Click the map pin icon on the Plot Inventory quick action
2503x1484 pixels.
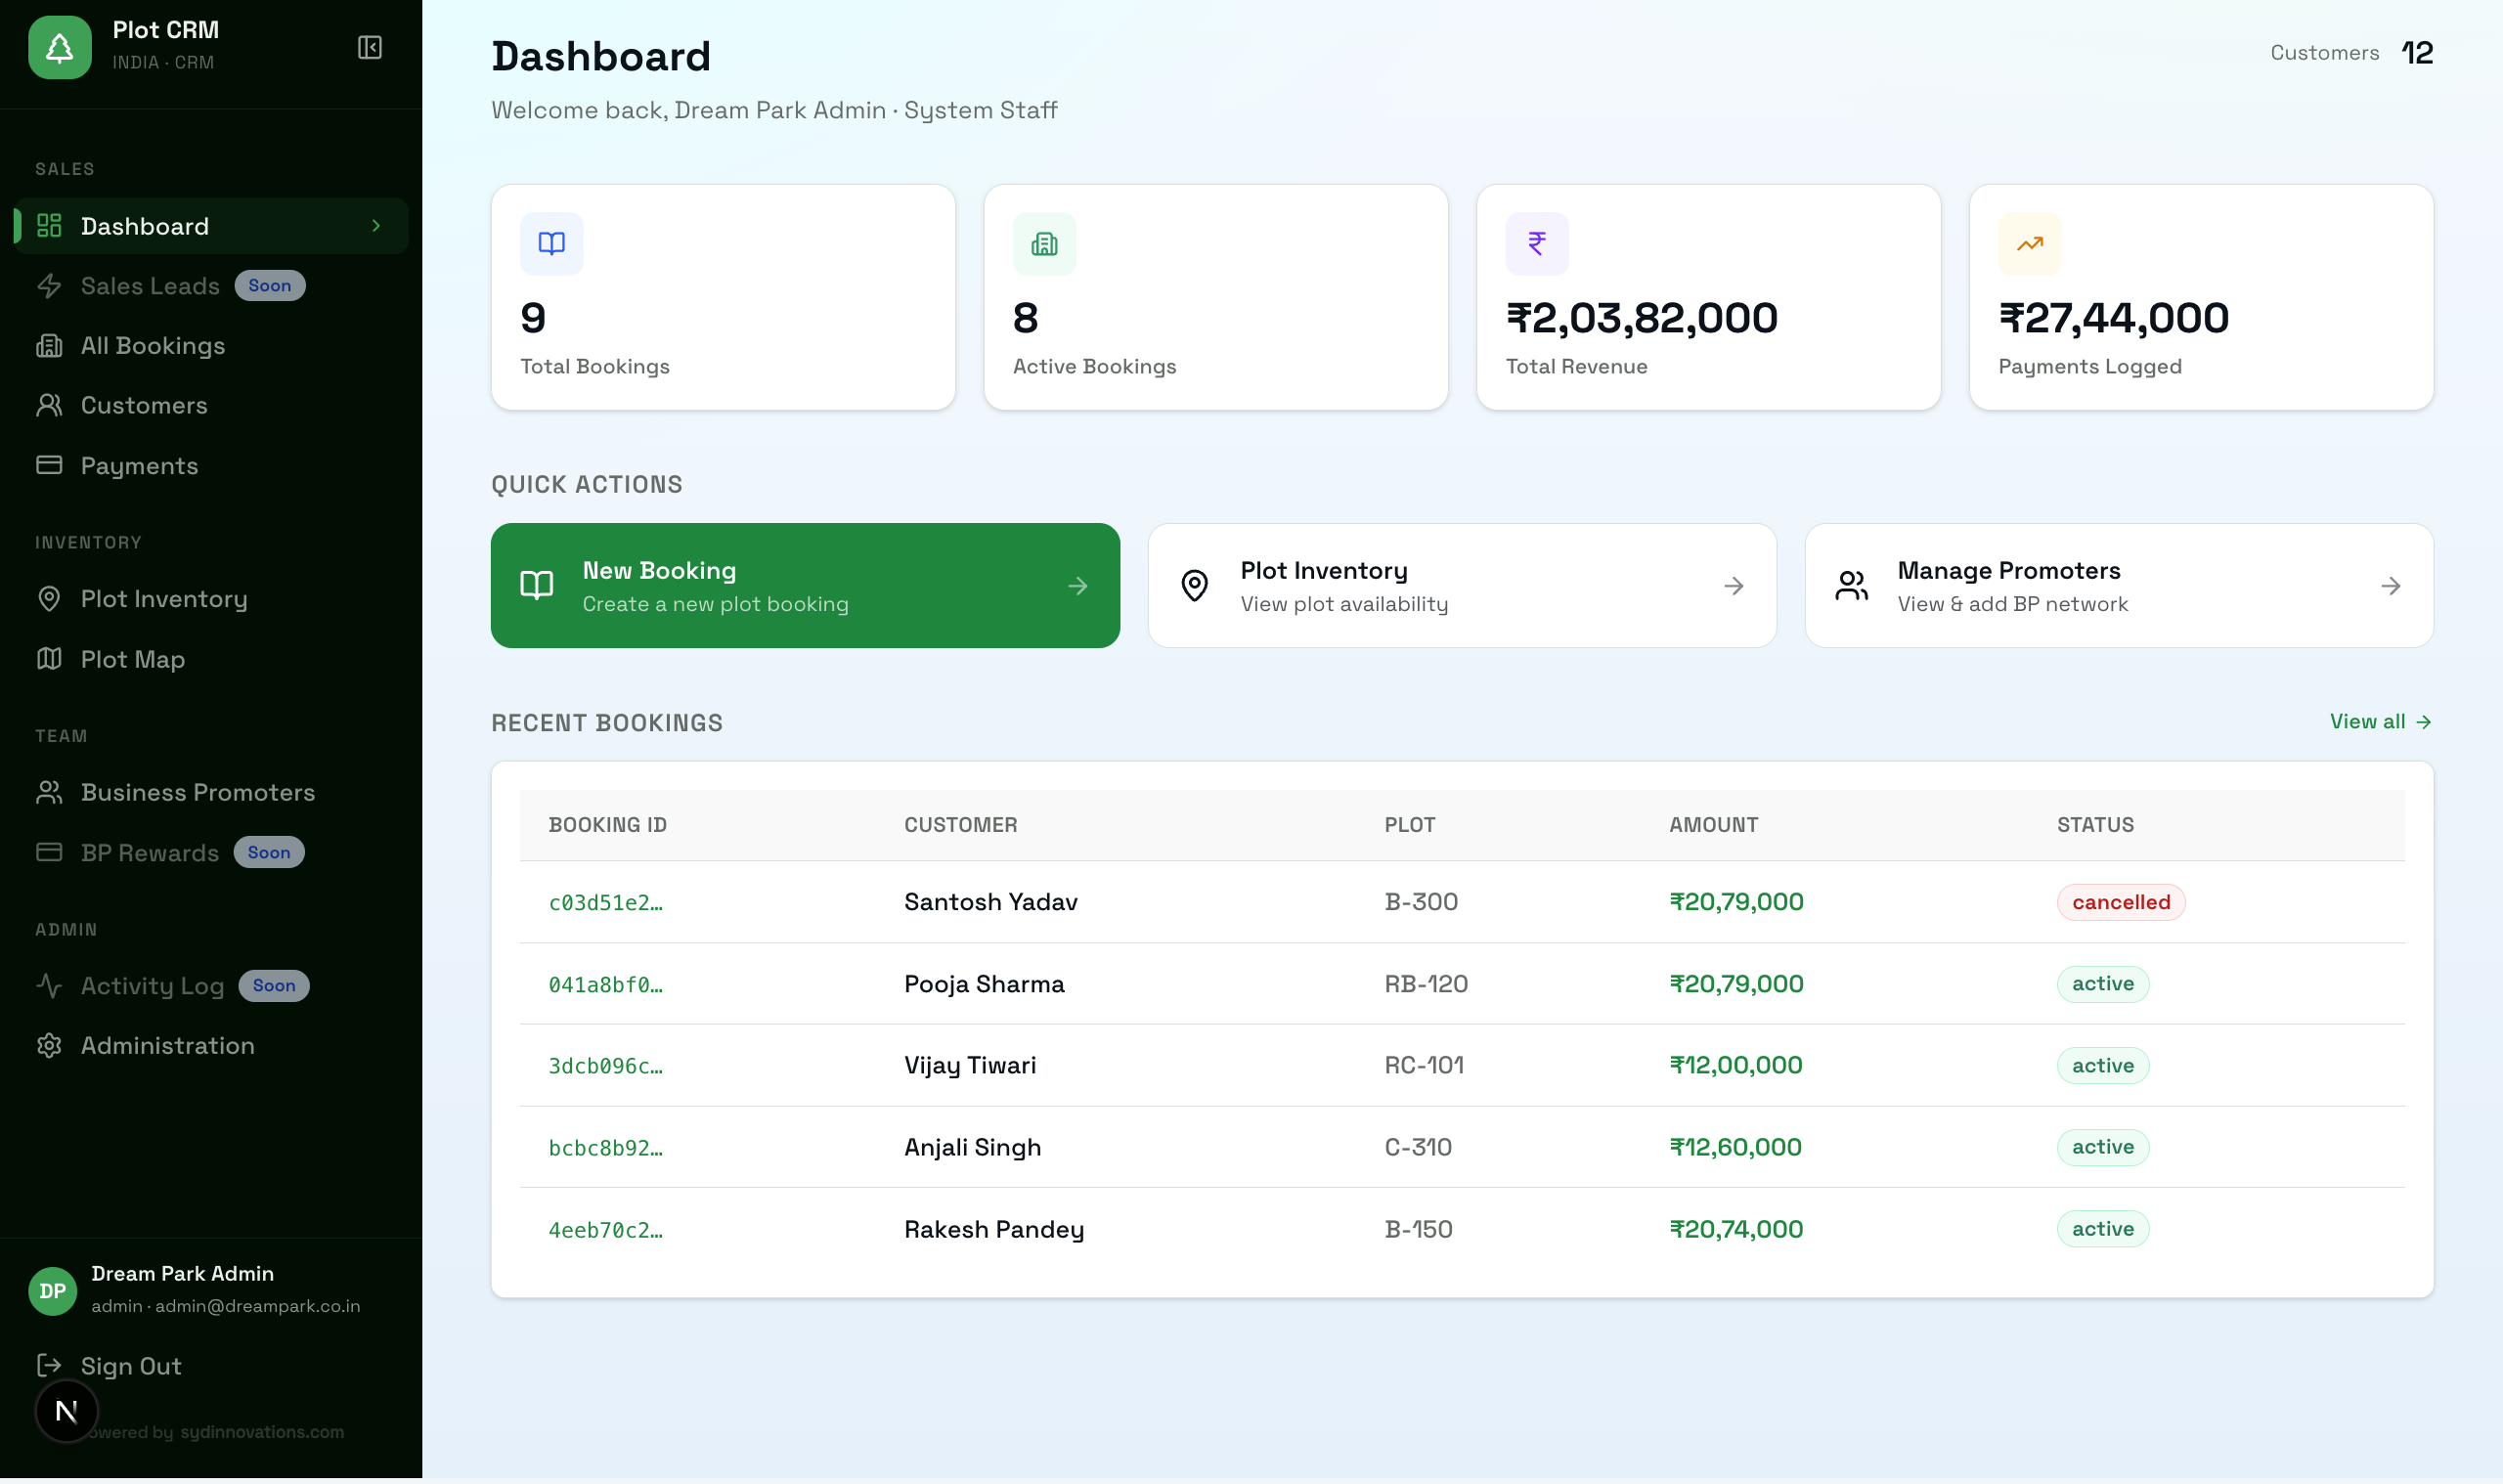1197,587
